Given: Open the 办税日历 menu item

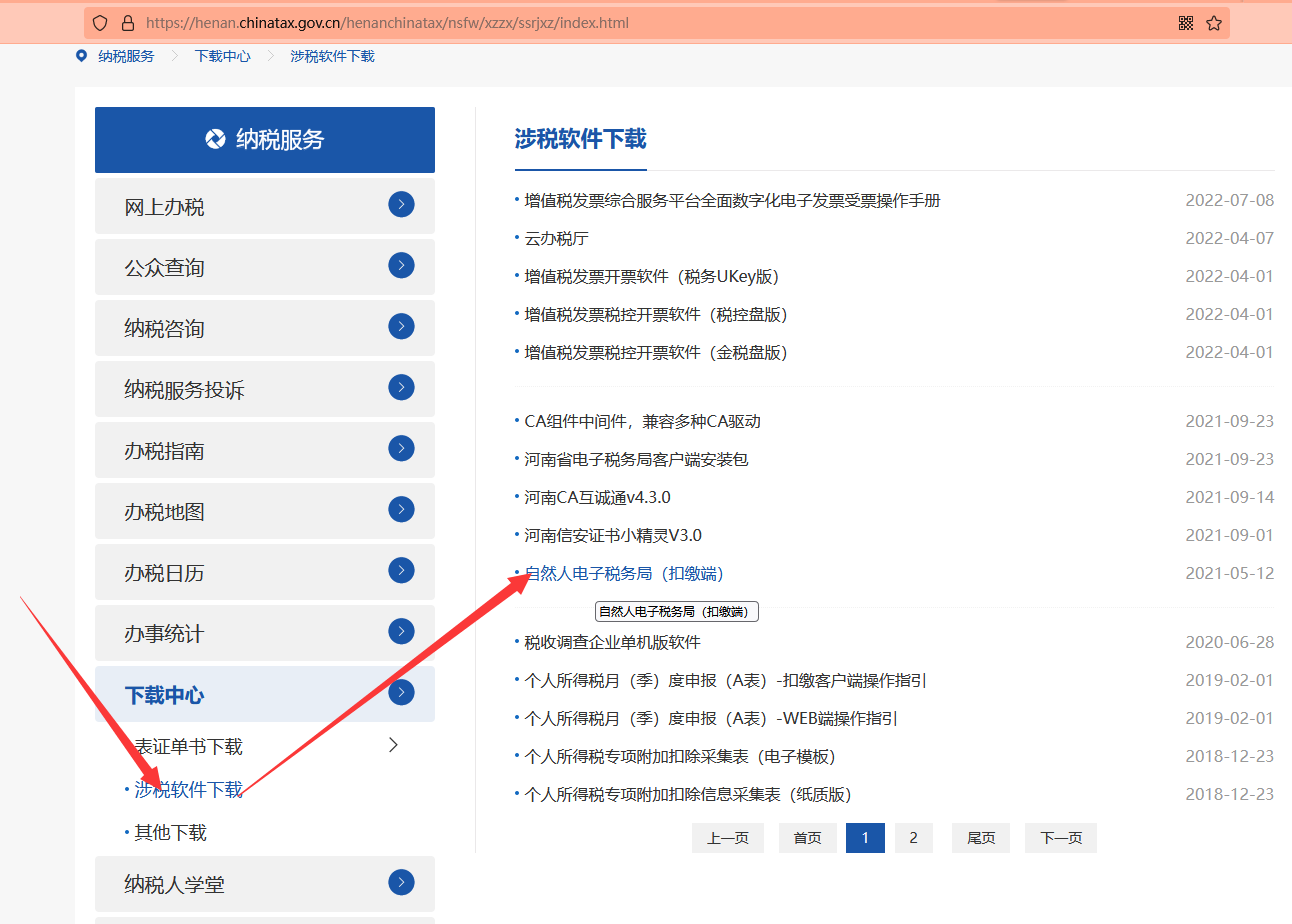Looking at the screenshot, I should coord(265,572).
